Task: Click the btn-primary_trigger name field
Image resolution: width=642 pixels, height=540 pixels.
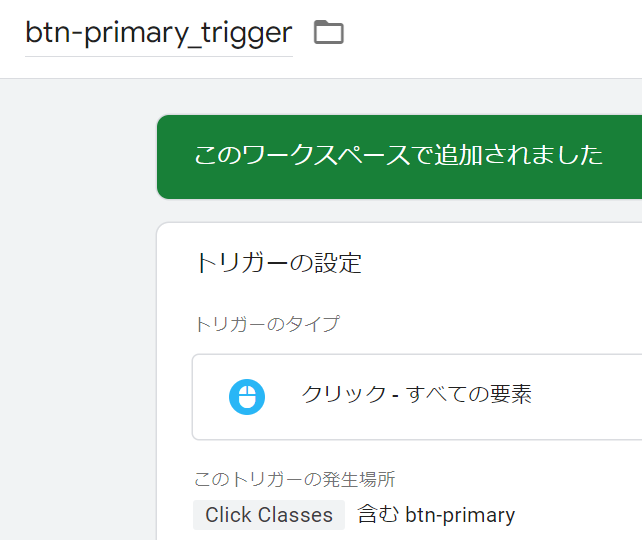Action: [158, 33]
